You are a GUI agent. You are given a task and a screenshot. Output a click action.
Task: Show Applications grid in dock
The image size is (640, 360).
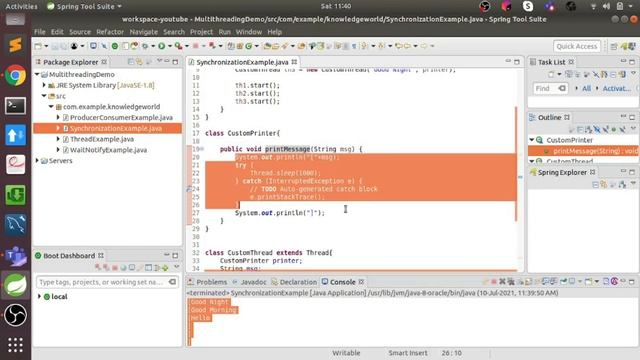click(16, 345)
